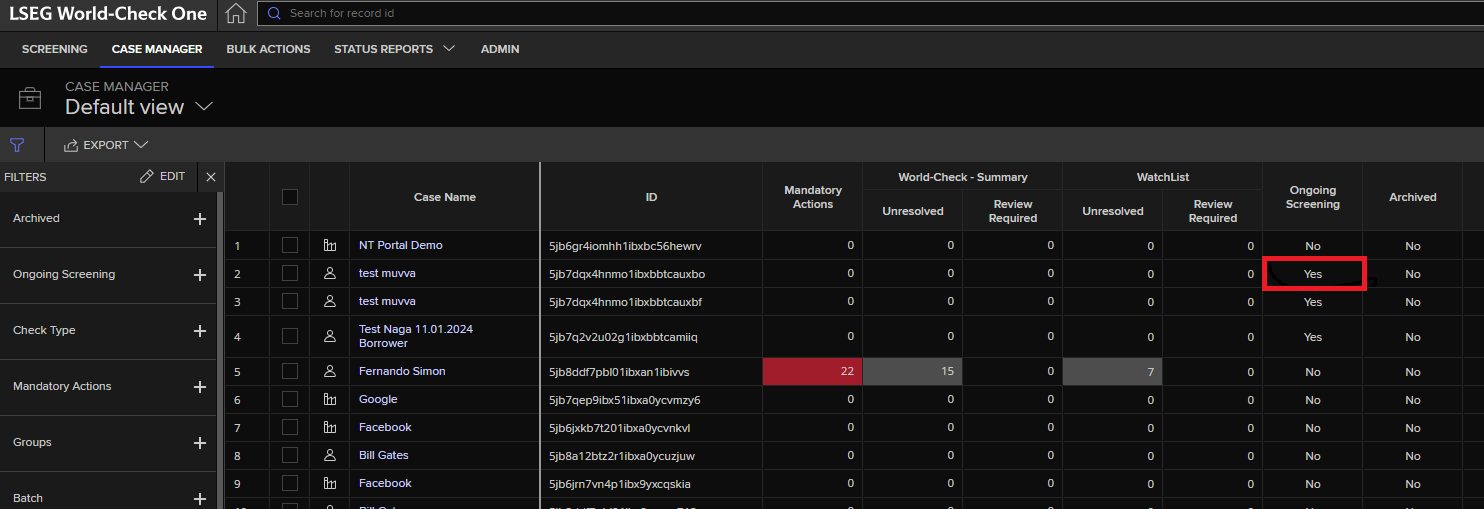The width and height of the screenshot is (1484, 509).
Task: Click the magnifier icon in search bar
Action: pos(274,14)
